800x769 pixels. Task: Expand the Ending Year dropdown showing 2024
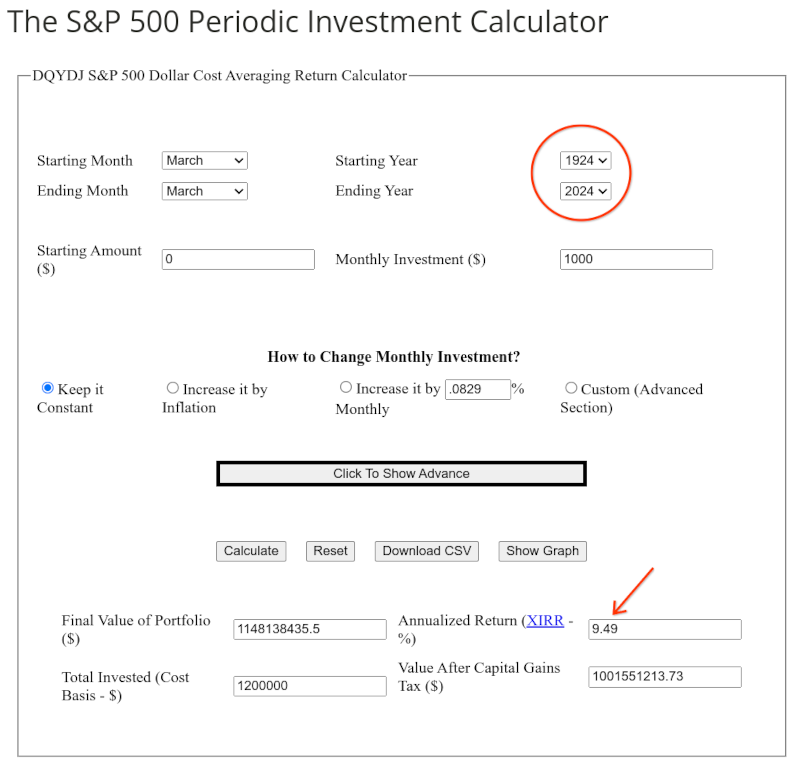point(585,191)
